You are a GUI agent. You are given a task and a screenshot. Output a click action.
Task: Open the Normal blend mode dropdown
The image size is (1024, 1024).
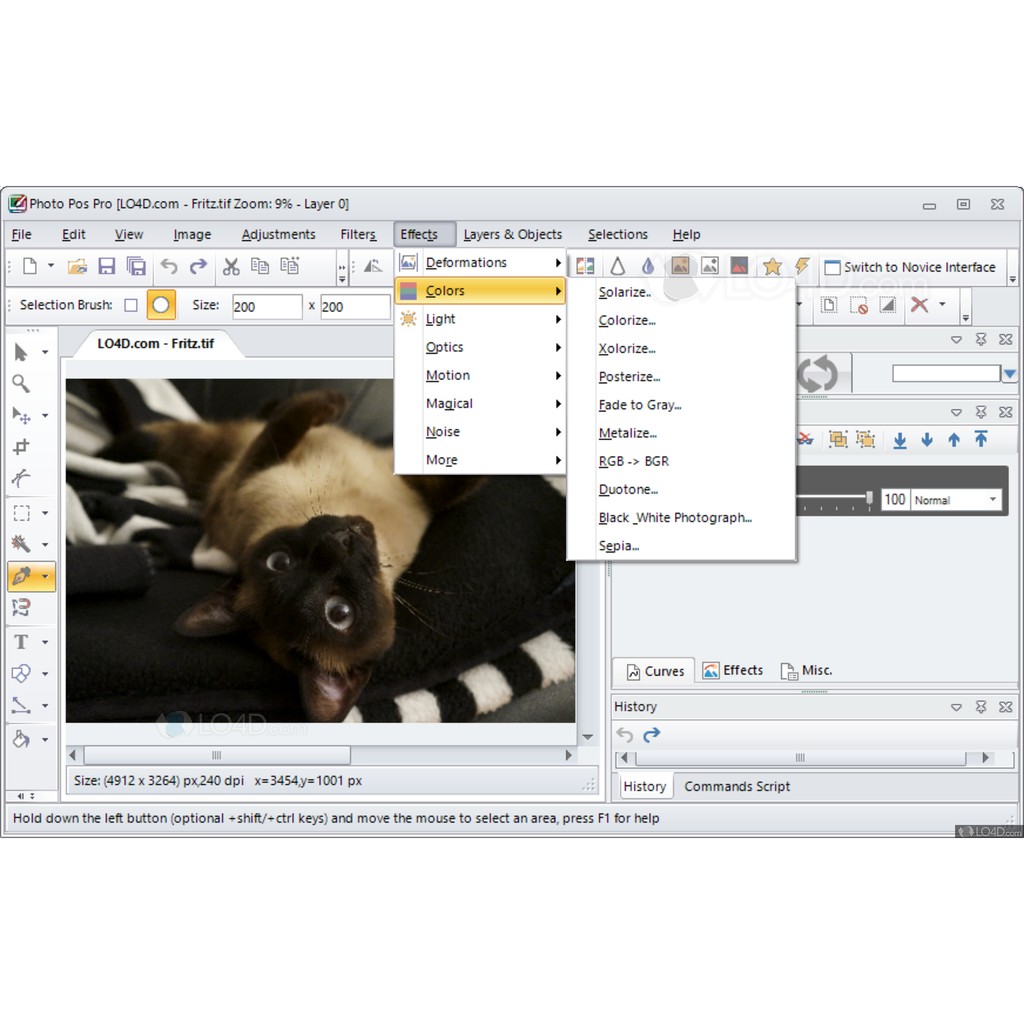pos(956,500)
